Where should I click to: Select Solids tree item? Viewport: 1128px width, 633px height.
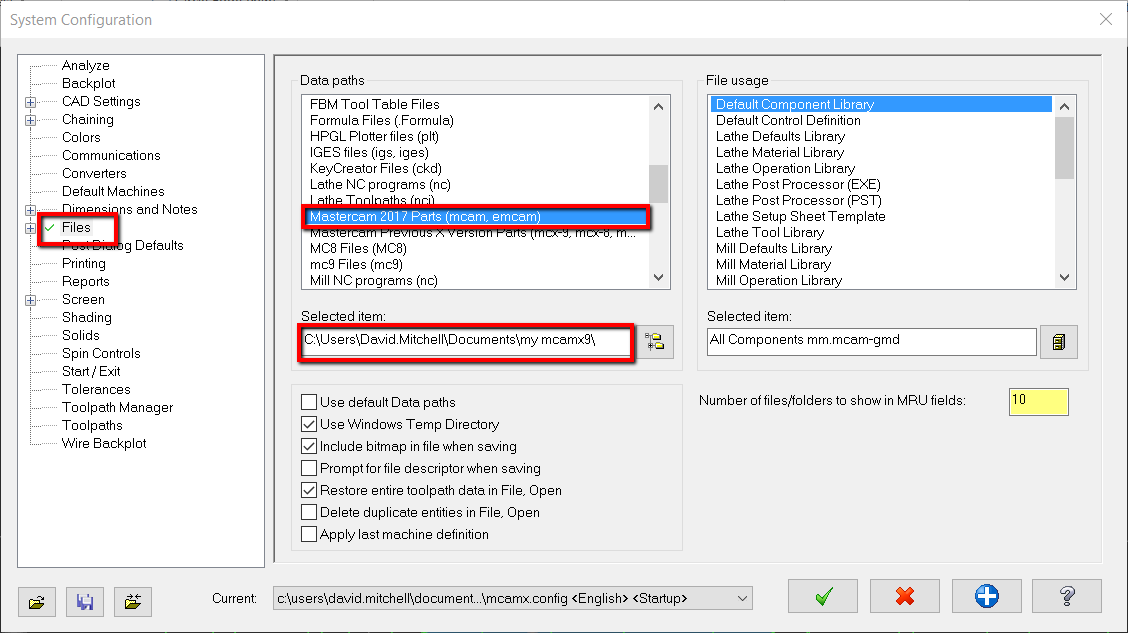pyautogui.click(x=81, y=335)
